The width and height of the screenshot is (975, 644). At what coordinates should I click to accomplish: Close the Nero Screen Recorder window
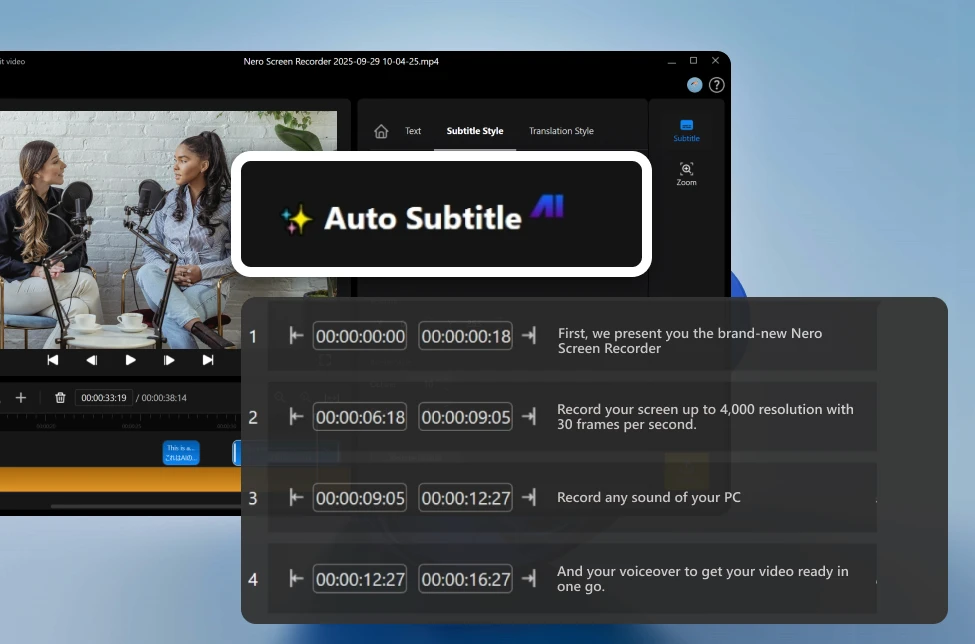pos(715,61)
